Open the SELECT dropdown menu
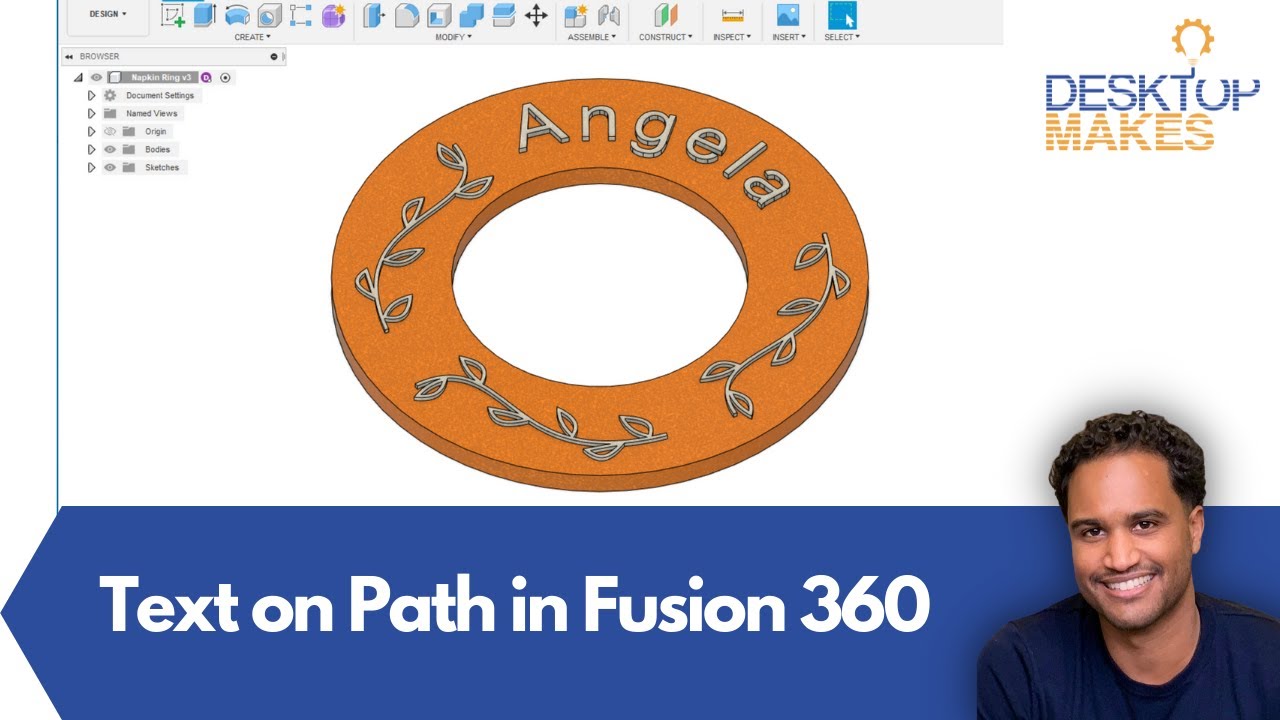 (842, 37)
